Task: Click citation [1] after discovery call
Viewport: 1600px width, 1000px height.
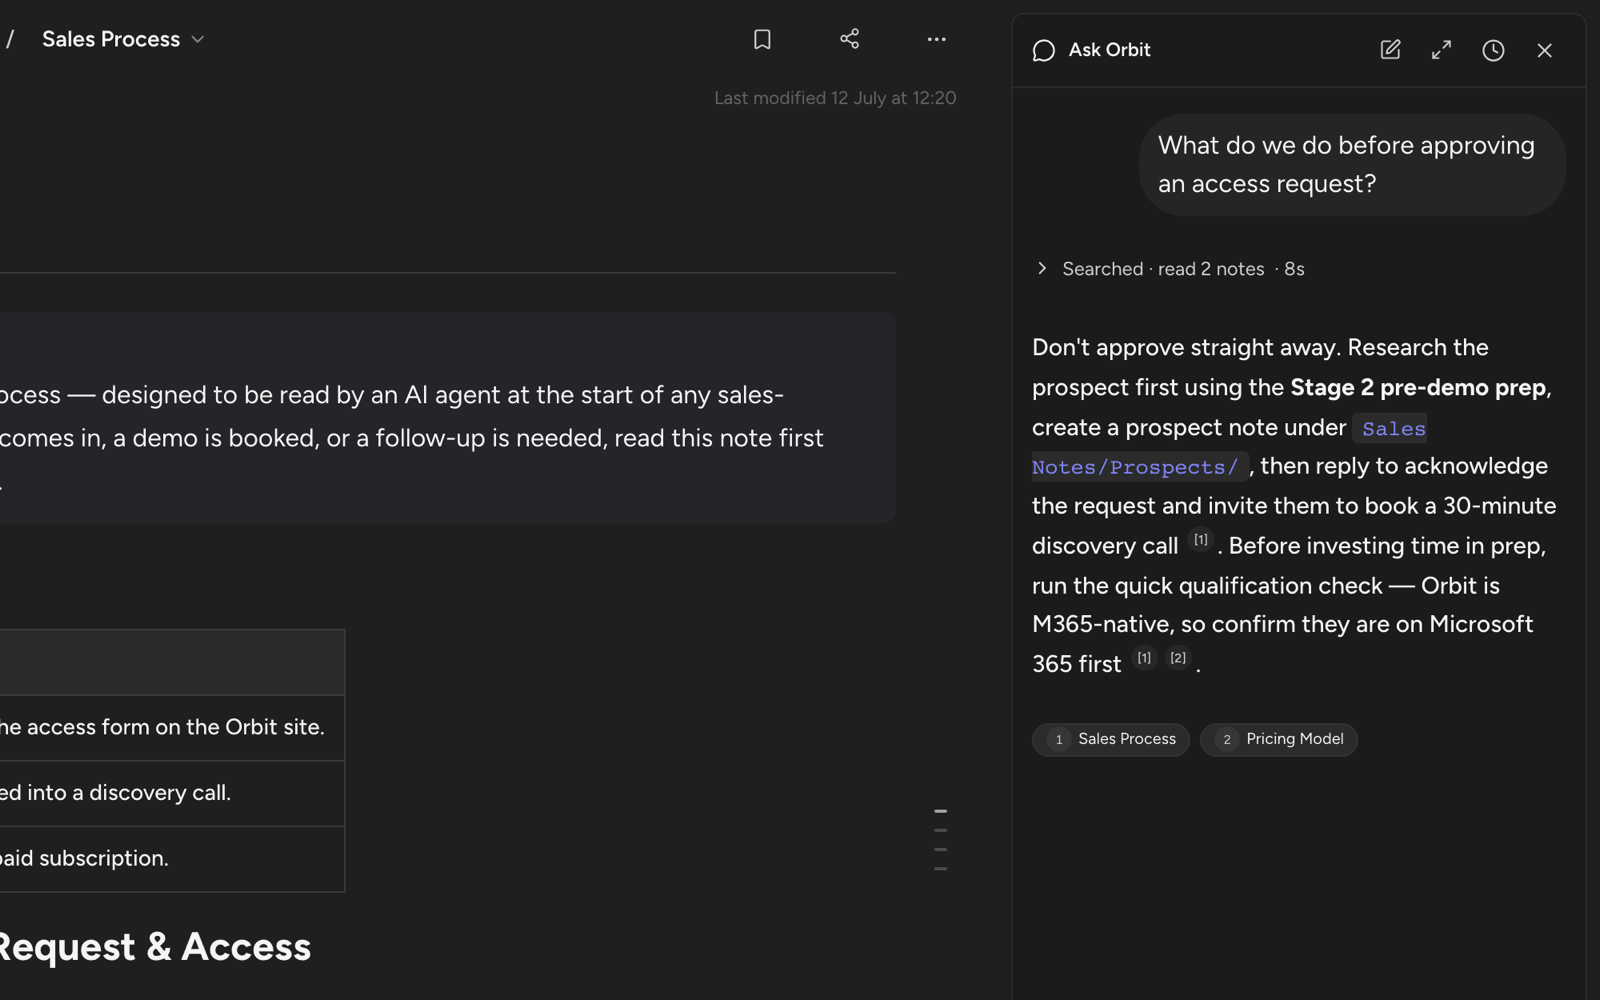Action: click(1201, 540)
